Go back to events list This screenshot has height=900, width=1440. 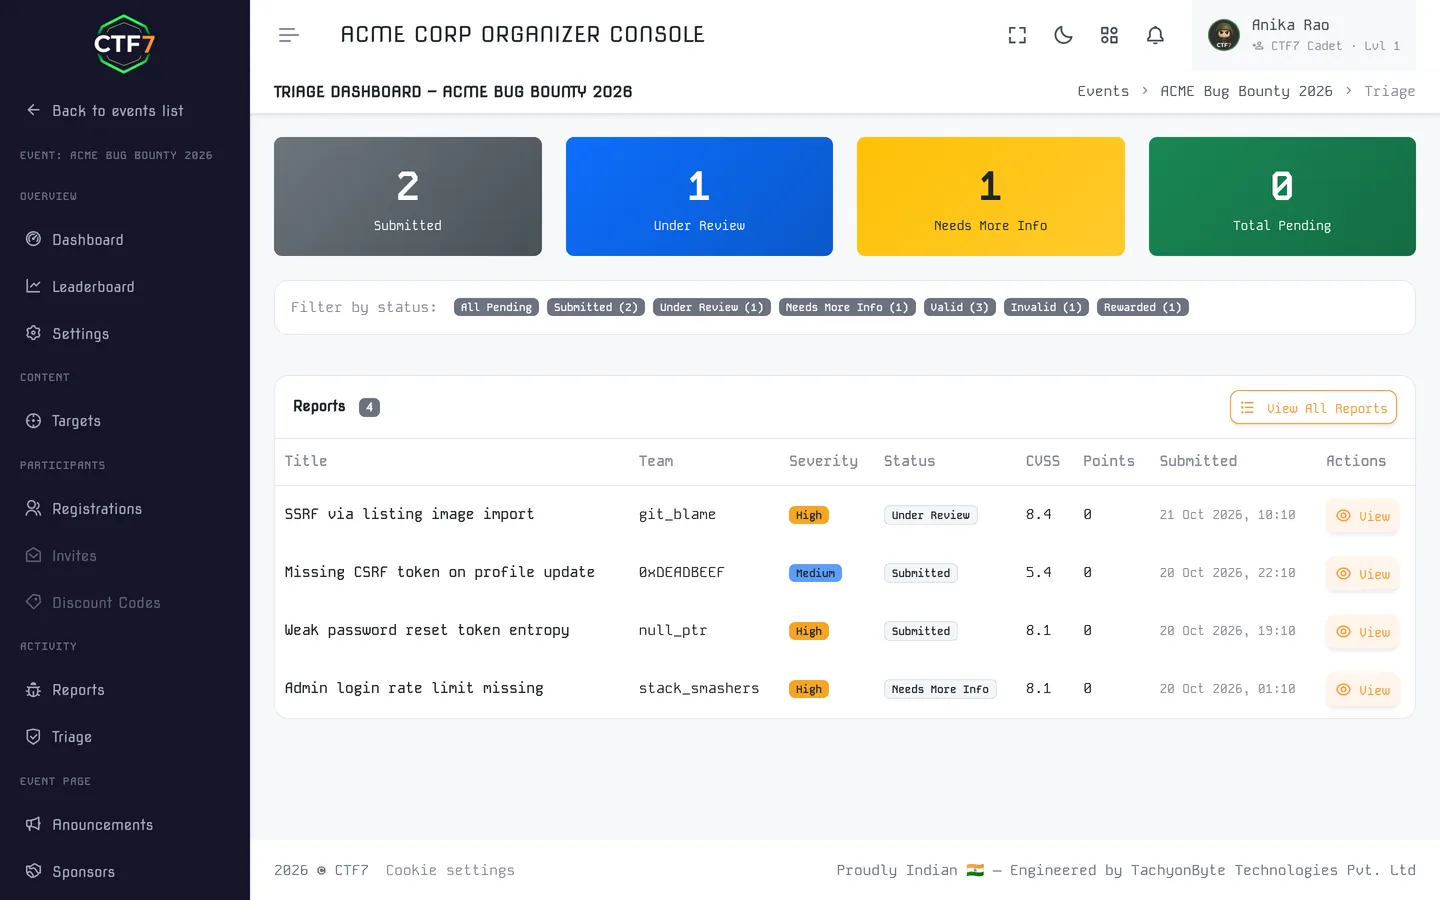click(105, 111)
